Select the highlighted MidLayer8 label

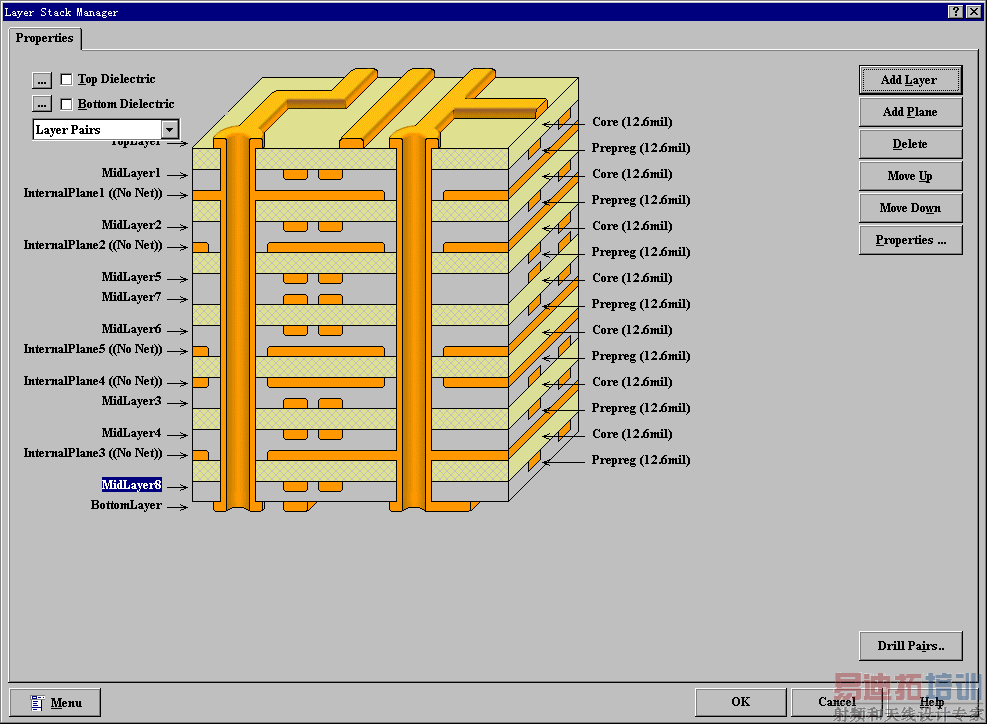point(132,485)
